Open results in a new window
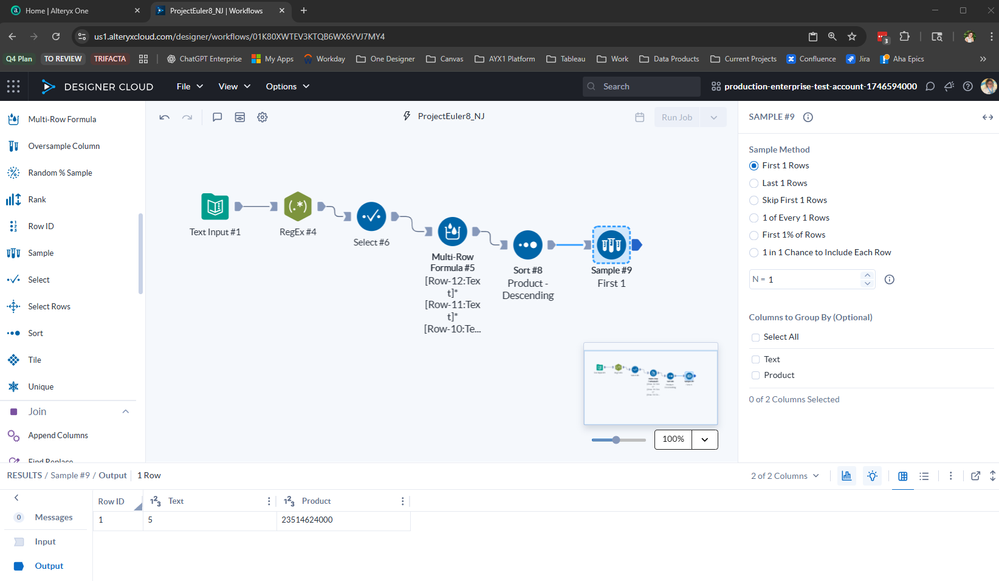 pos(975,476)
